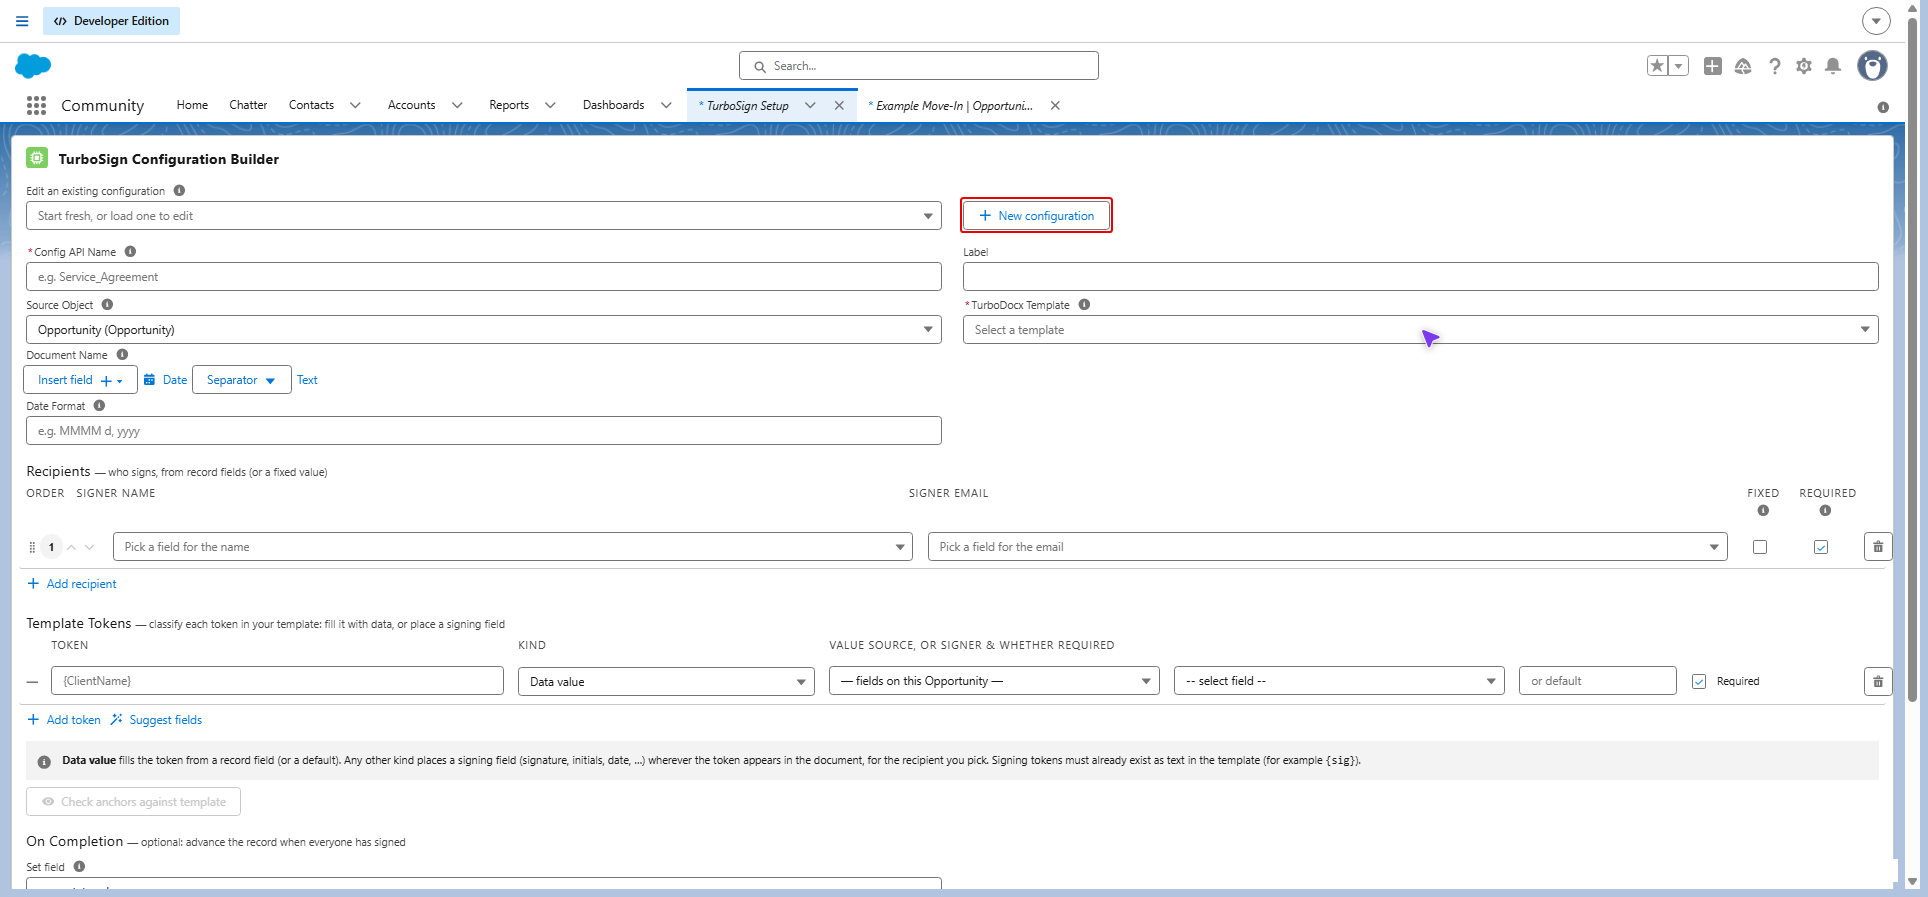
Task: Delete the {ClientName} token row
Action: 1878,681
